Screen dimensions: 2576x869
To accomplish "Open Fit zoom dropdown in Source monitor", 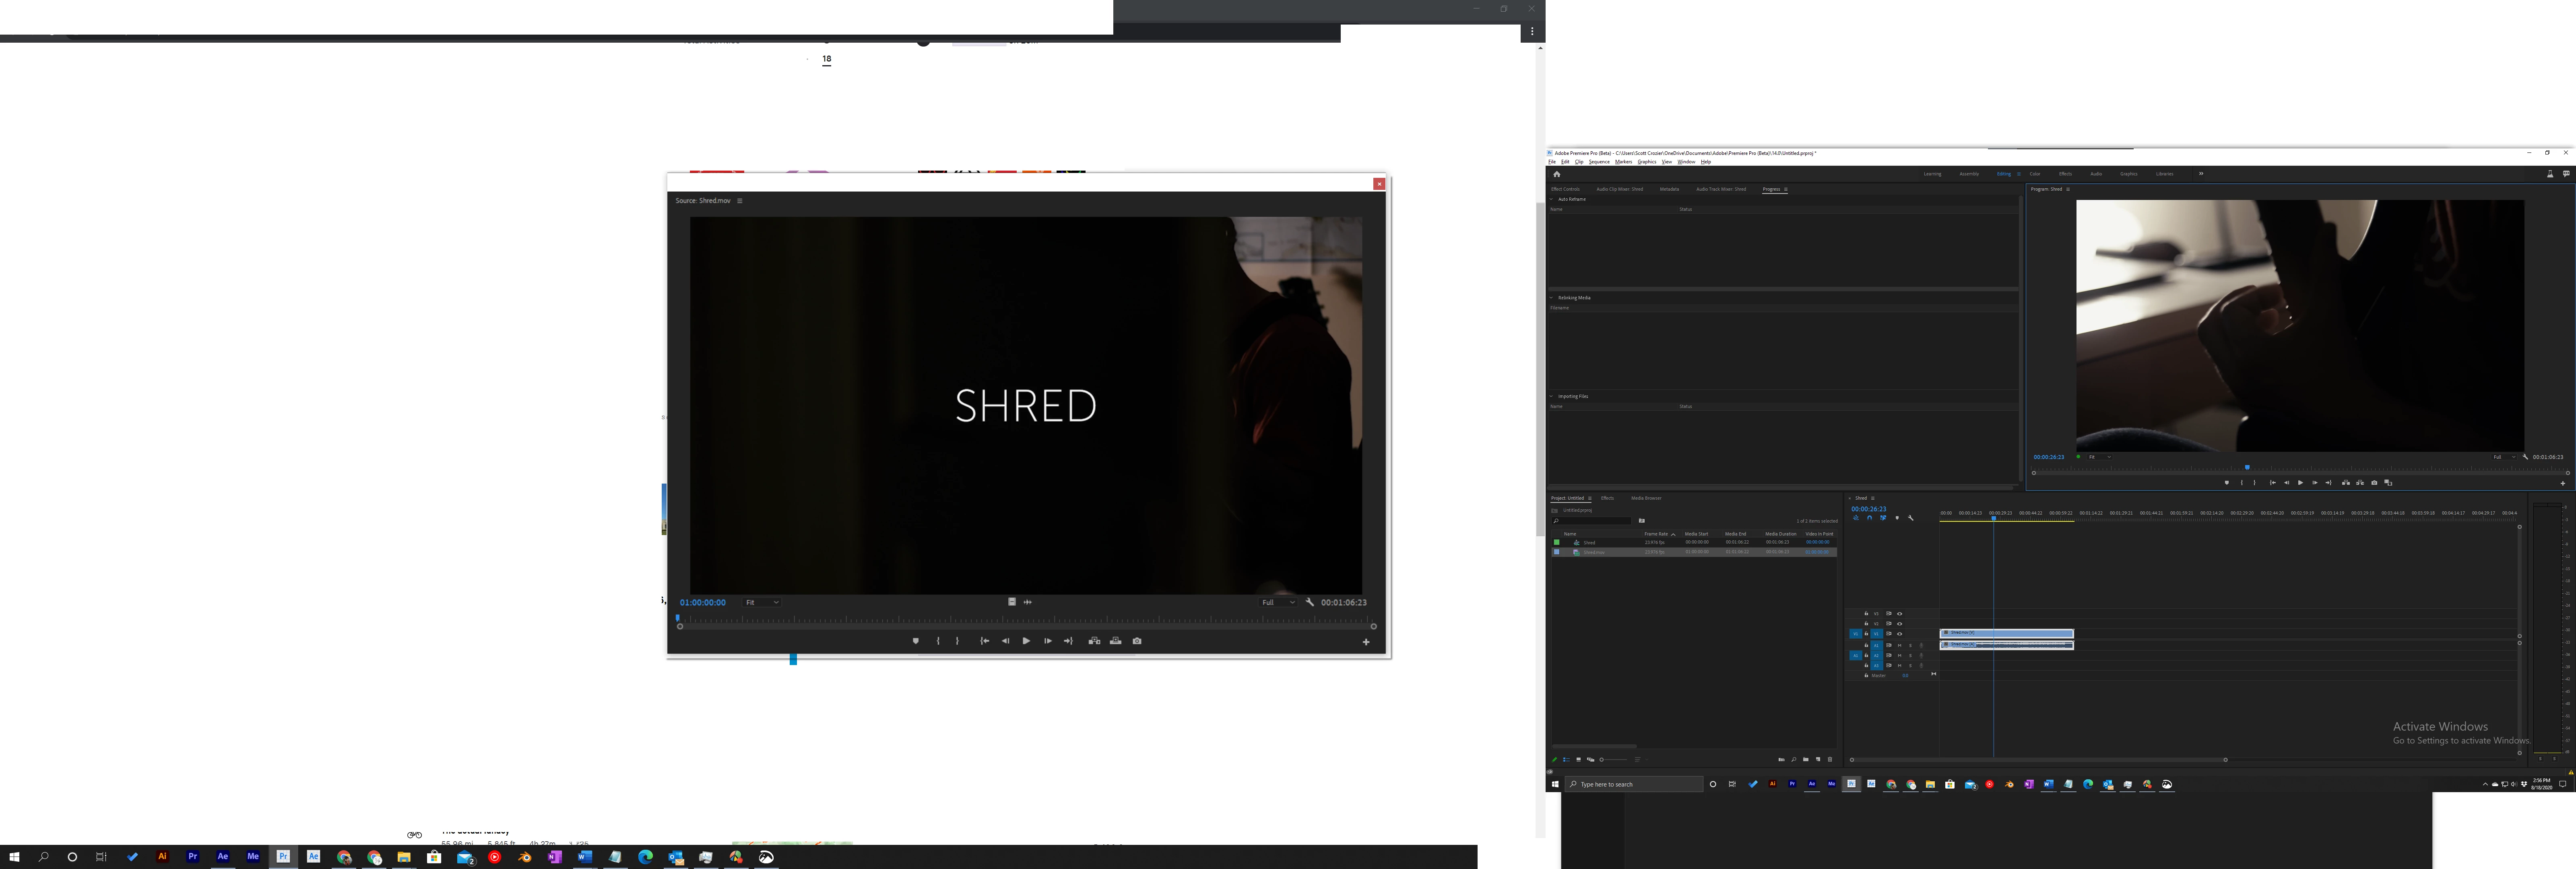I will tap(761, 602).
